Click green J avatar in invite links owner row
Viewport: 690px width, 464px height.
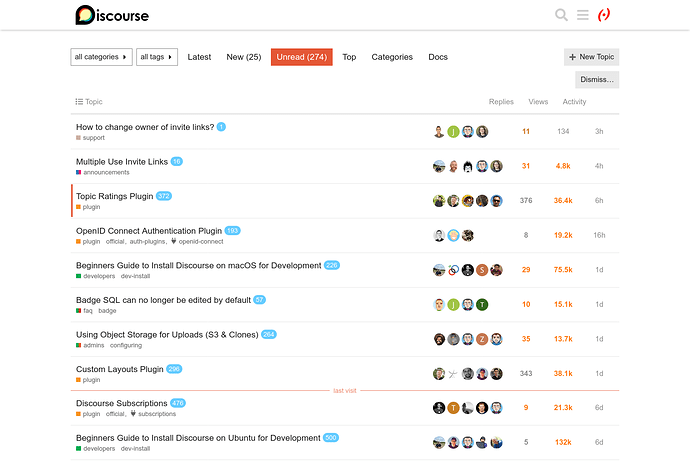click(453, 132)
